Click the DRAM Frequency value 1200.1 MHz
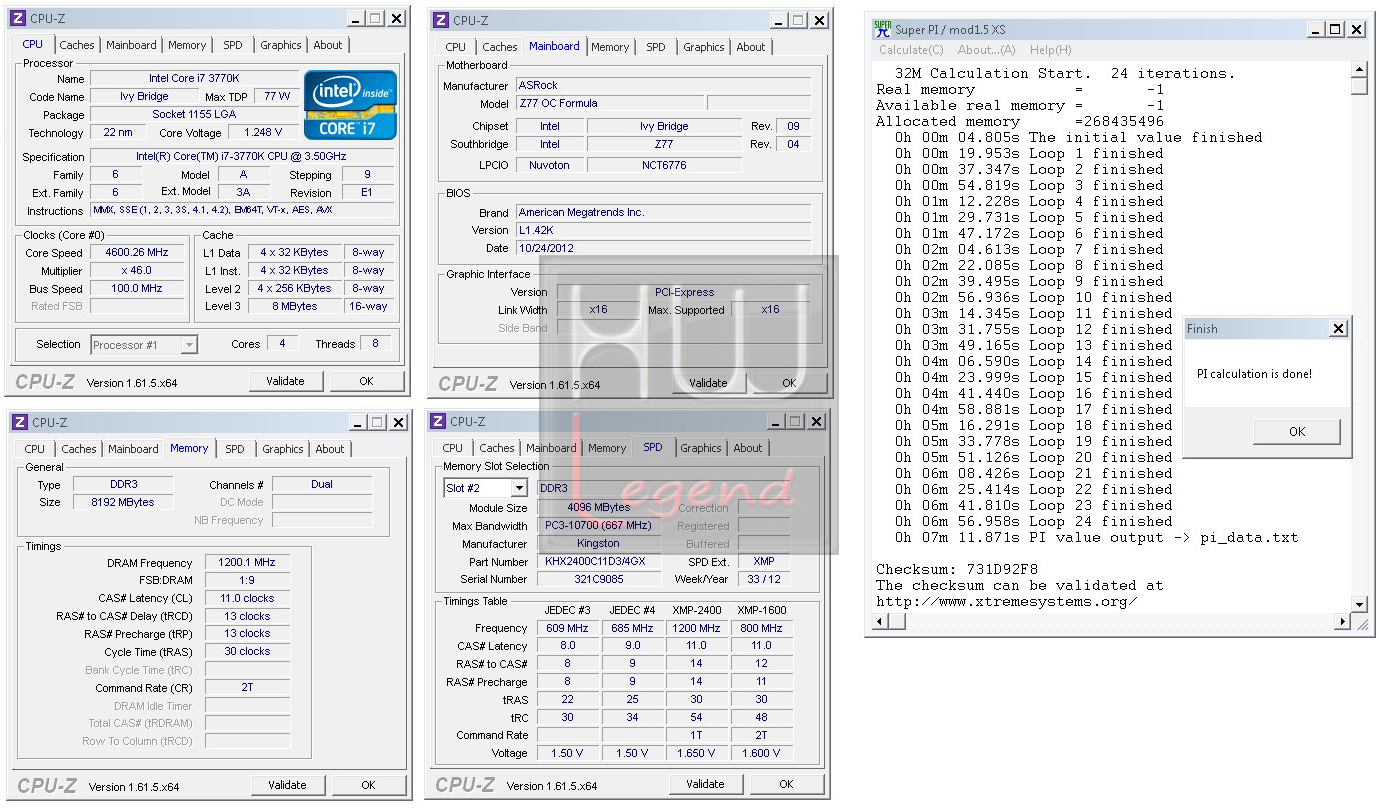This screenshot has width=1379, height=810. [247, 563]
